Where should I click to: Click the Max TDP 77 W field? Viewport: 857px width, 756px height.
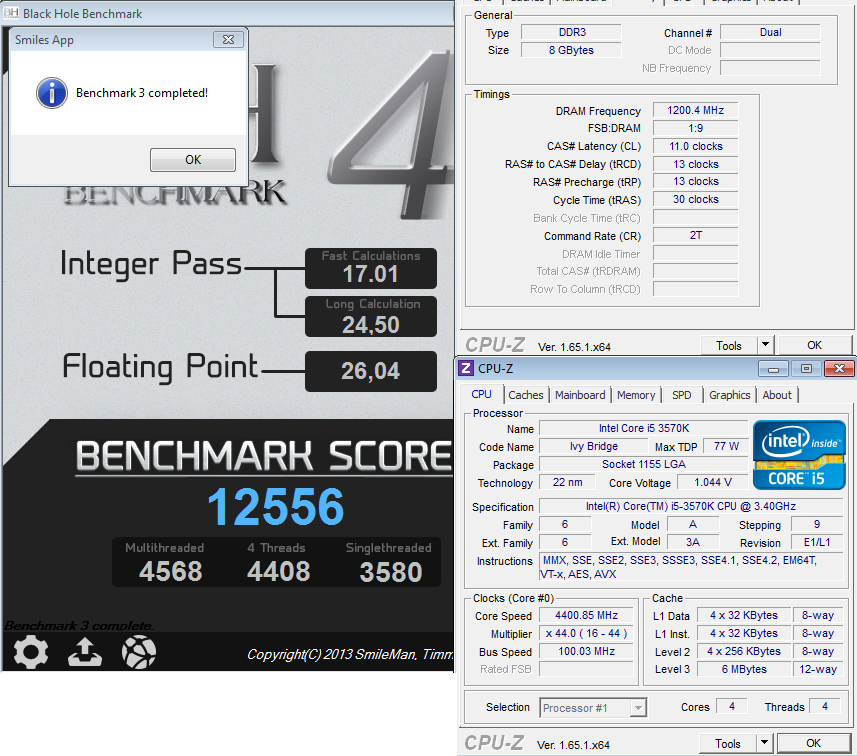(726, 447)
